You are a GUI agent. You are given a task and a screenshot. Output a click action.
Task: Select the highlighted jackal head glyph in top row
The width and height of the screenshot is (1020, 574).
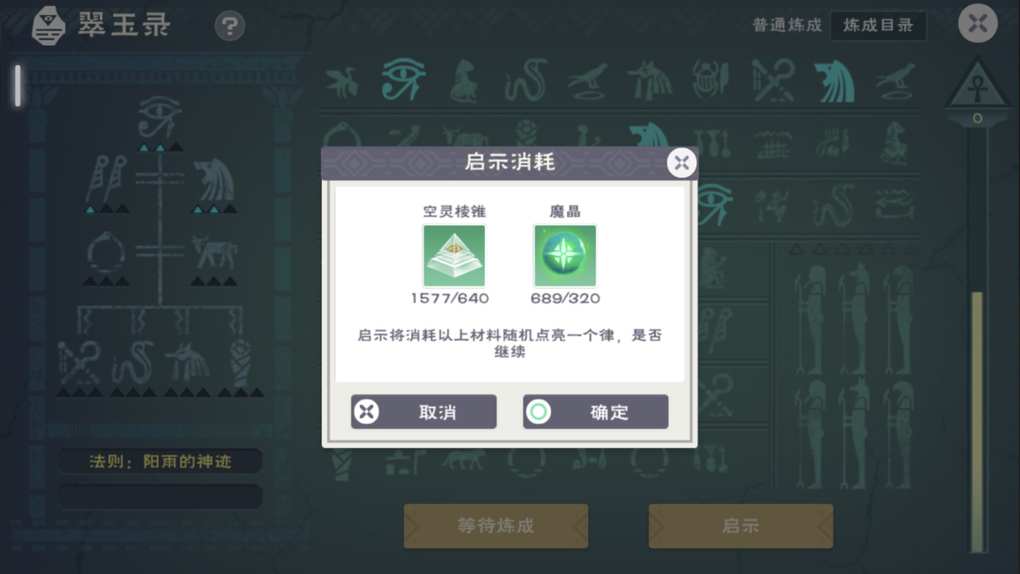(834, 81)
